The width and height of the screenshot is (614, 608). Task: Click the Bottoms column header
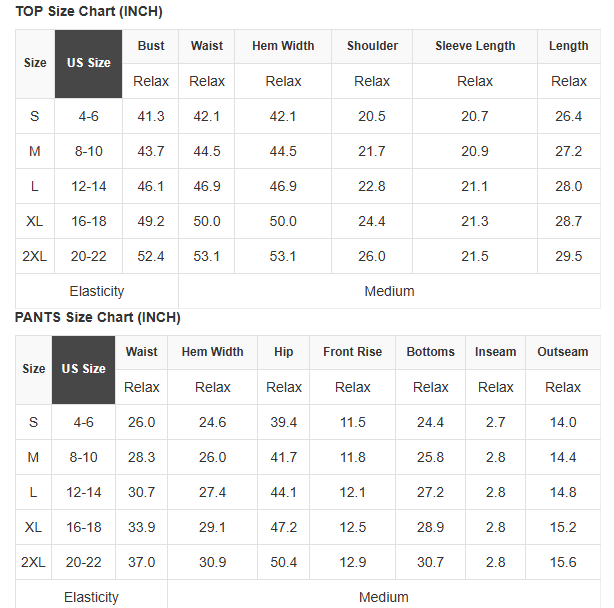[x=430, y=352]
